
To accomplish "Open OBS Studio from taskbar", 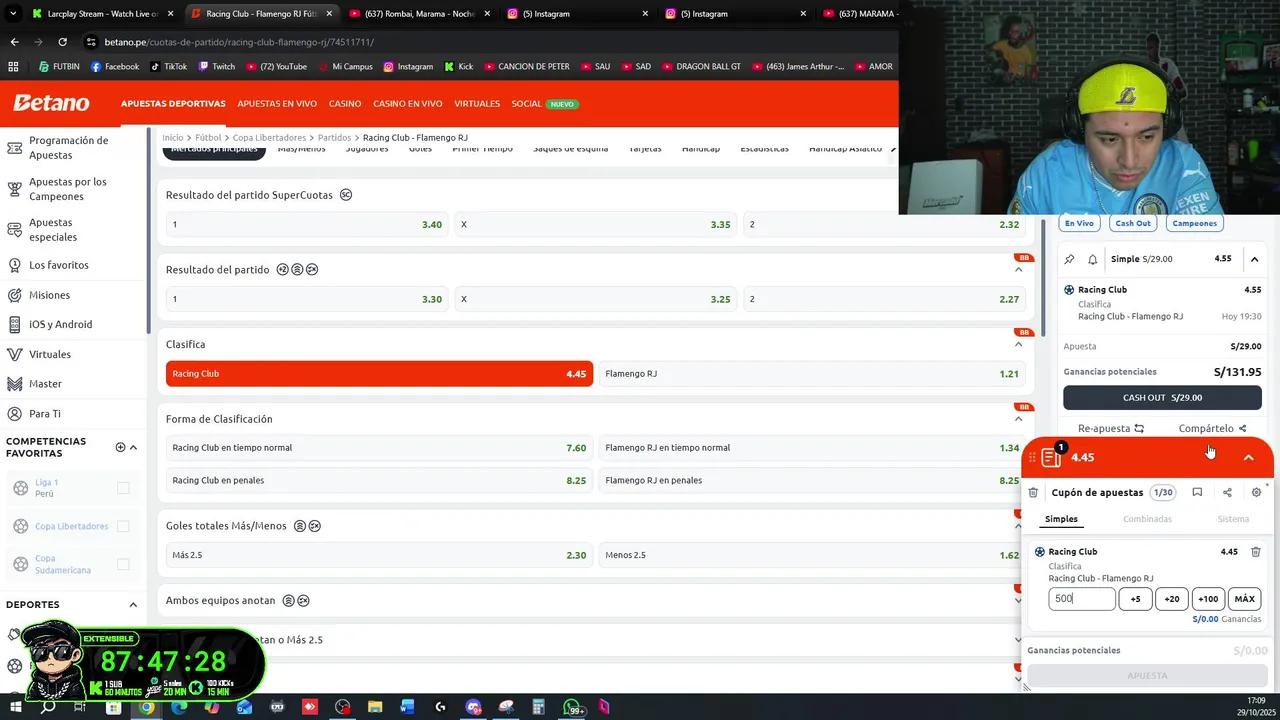I will tap(343, 707).
